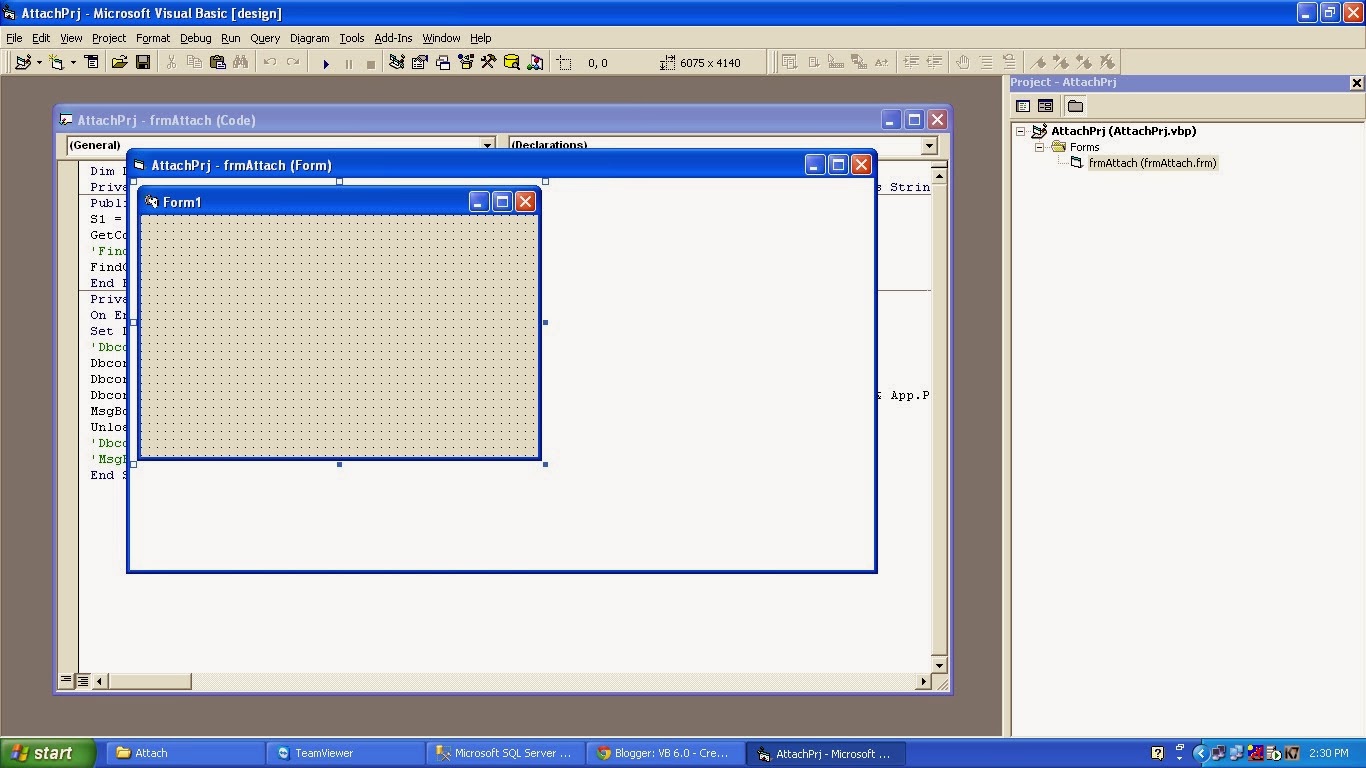1366x768 pixels.
Task: Click the Paste clipboard icon
Action: click(217, 62)
